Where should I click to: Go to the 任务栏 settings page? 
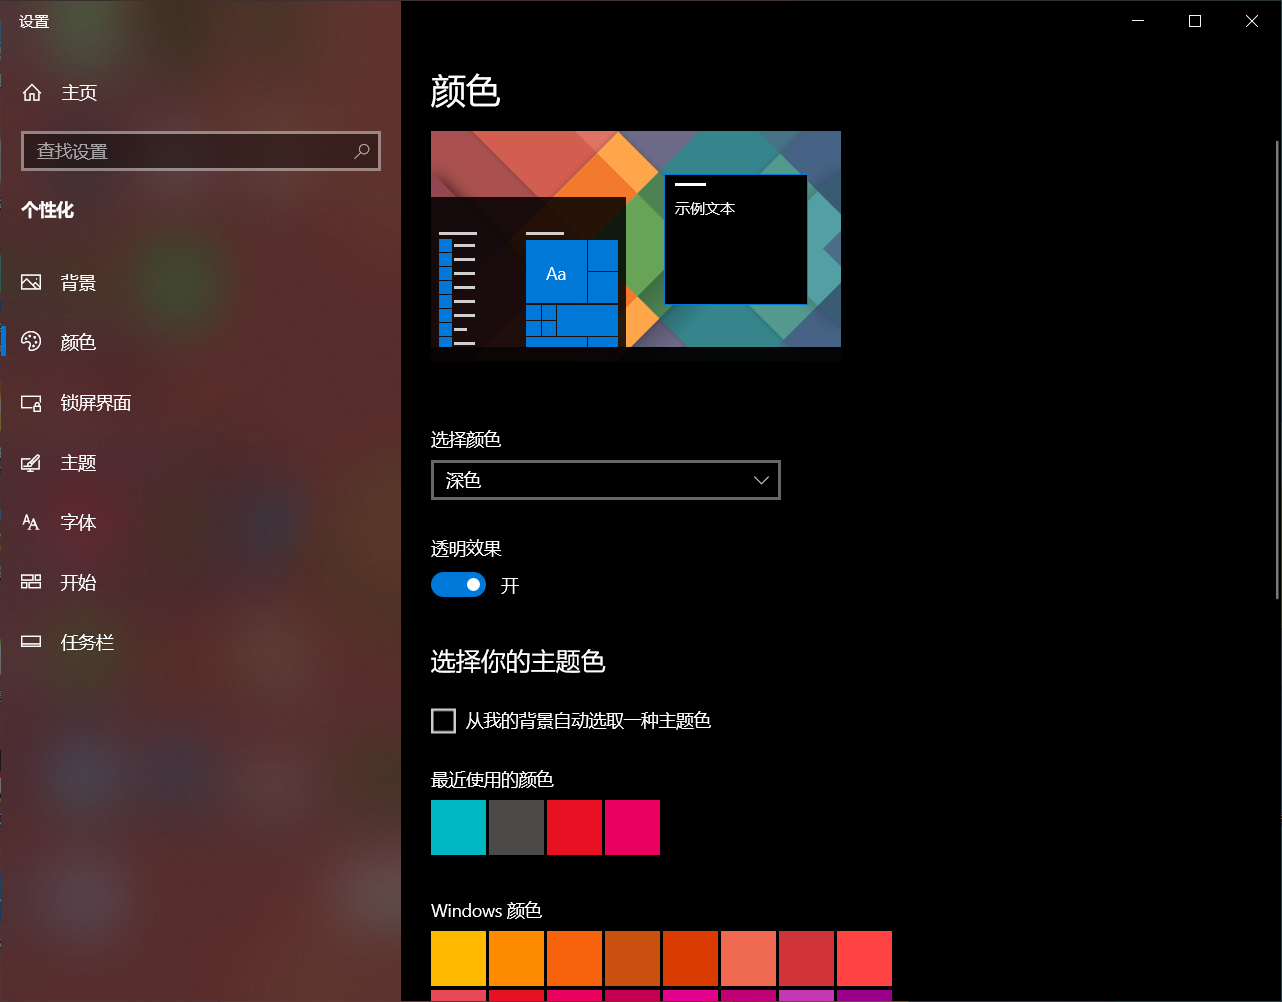pos(87,642)
